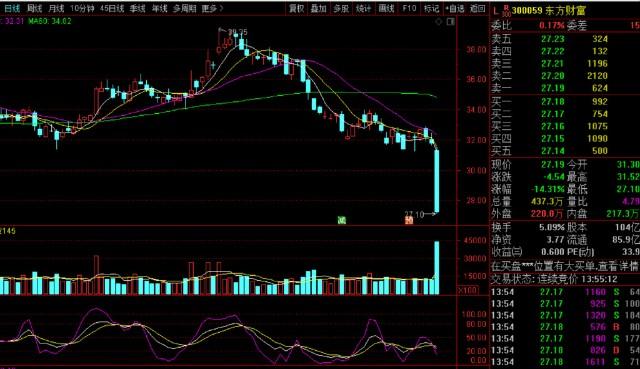
Task: Click the 净资 value 3.77
Action: 556,239
